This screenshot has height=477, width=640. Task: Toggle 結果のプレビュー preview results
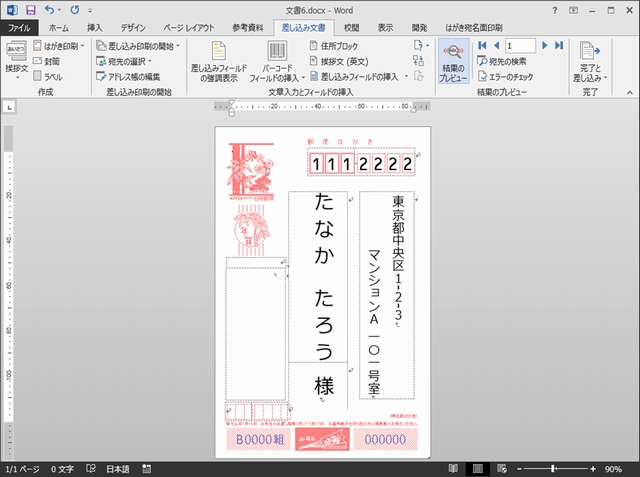pos(453,61)
